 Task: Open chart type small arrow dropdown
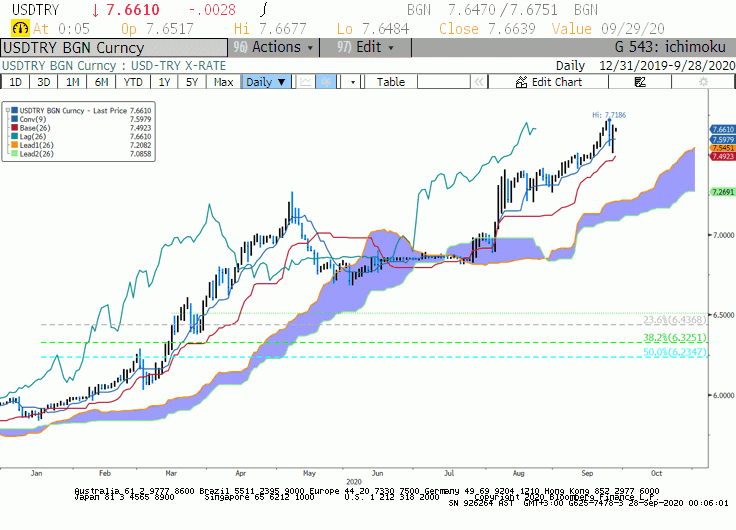[x=353, y=82]
